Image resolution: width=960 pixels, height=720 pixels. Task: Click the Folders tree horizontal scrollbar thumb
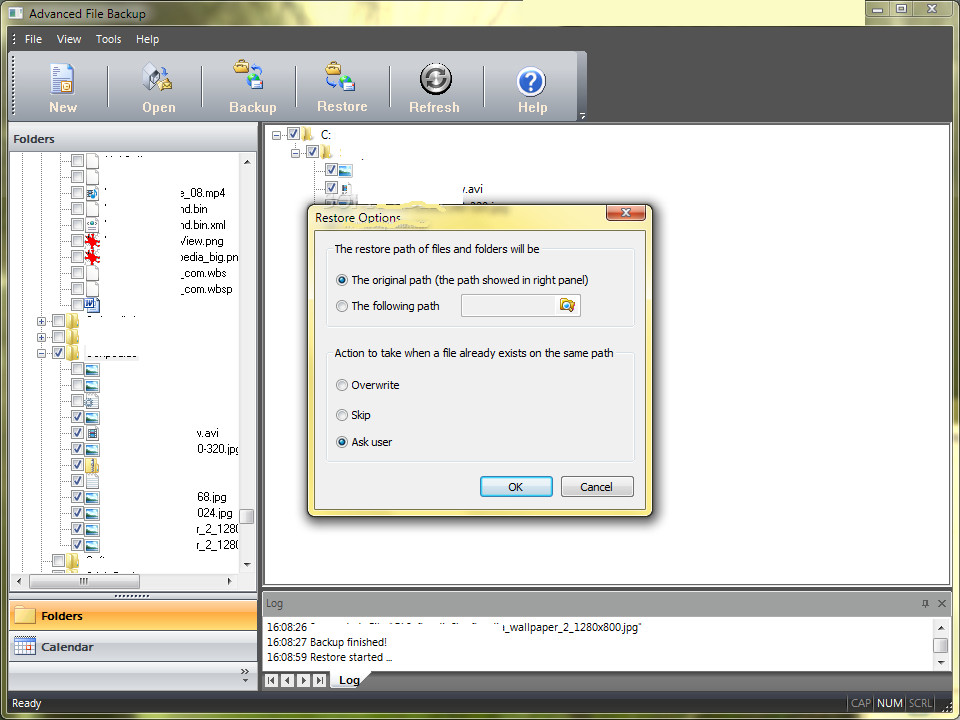coord(84,581)
